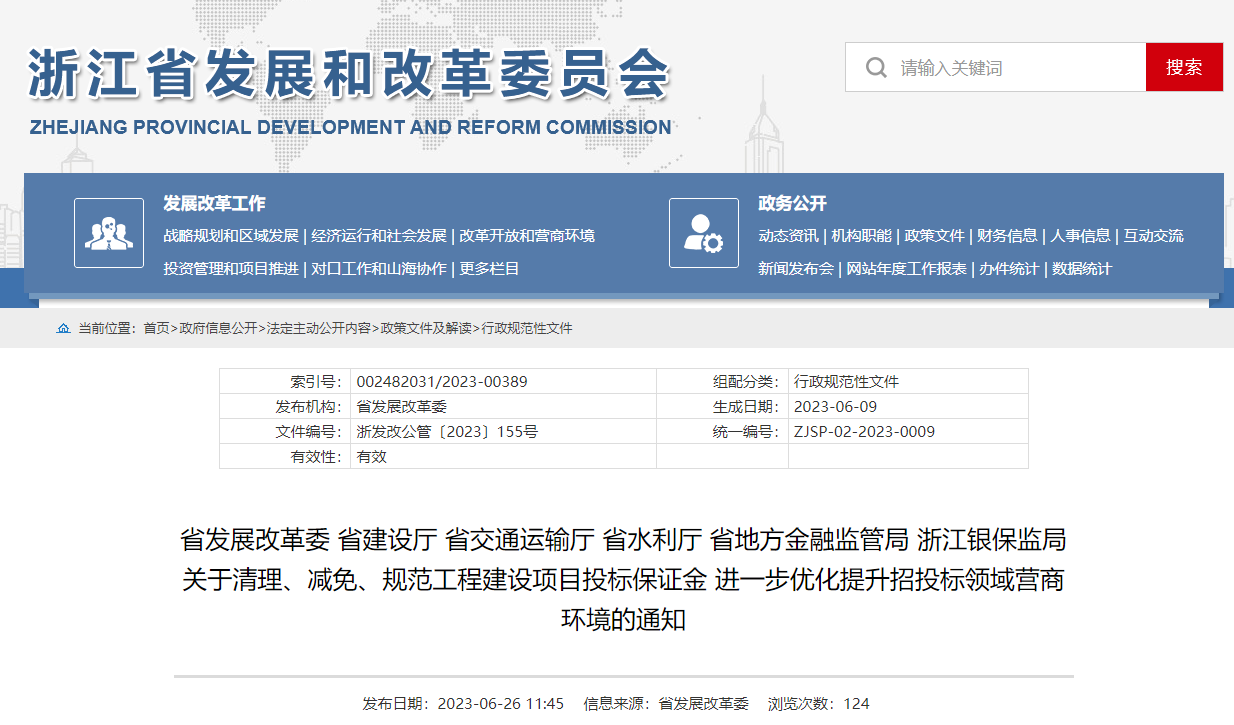This screenshot has height=725, width=1234.
Task: Open 政策文件 under 政务公开
Action: (936, 236)
